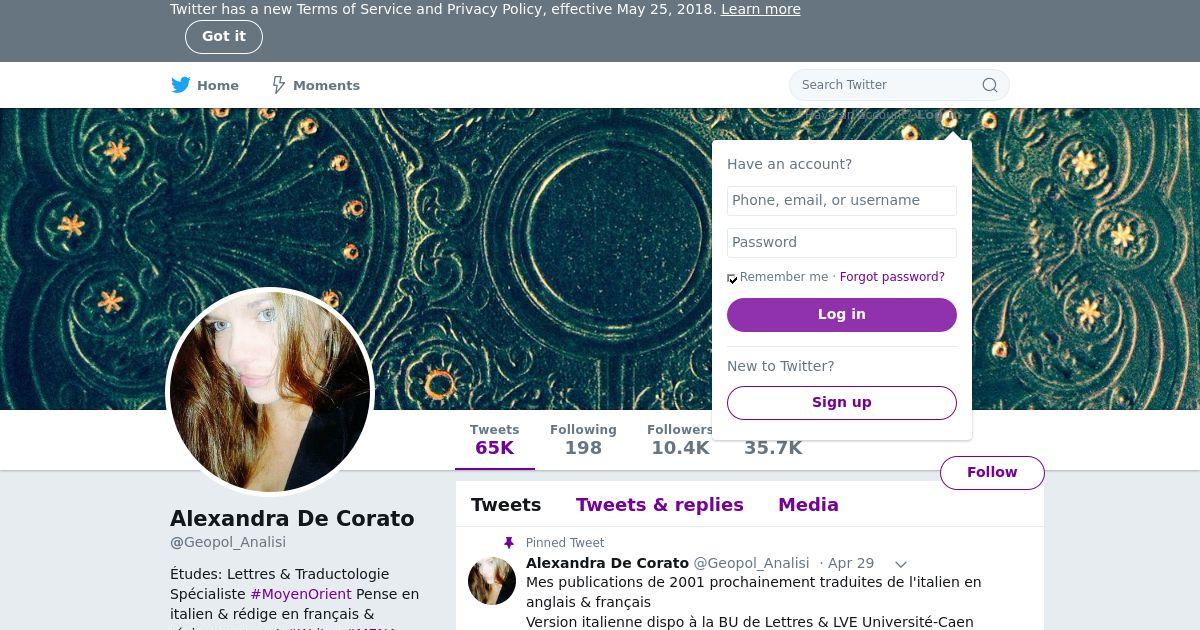This screenshot has height=630, width=1200.
Task: Open the #MoyenOrient hashtag link
Action: (301, 594)
